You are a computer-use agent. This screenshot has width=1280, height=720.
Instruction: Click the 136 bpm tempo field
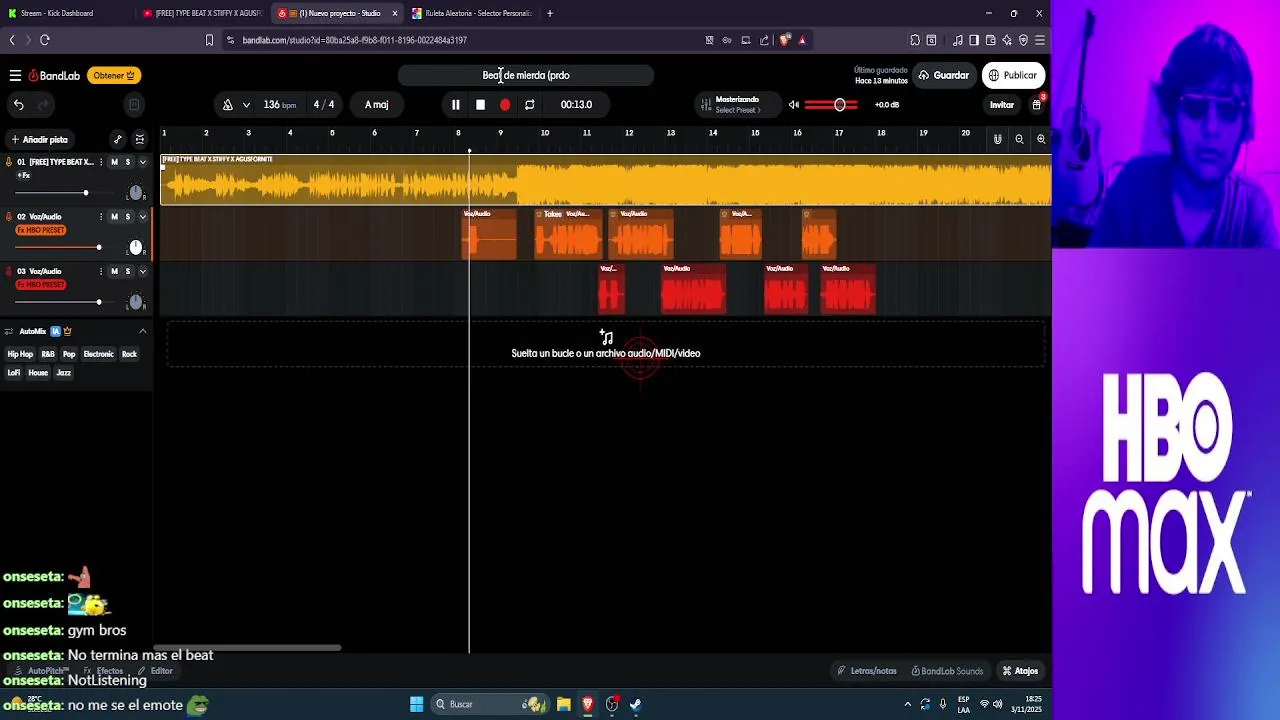pos(279,104)
